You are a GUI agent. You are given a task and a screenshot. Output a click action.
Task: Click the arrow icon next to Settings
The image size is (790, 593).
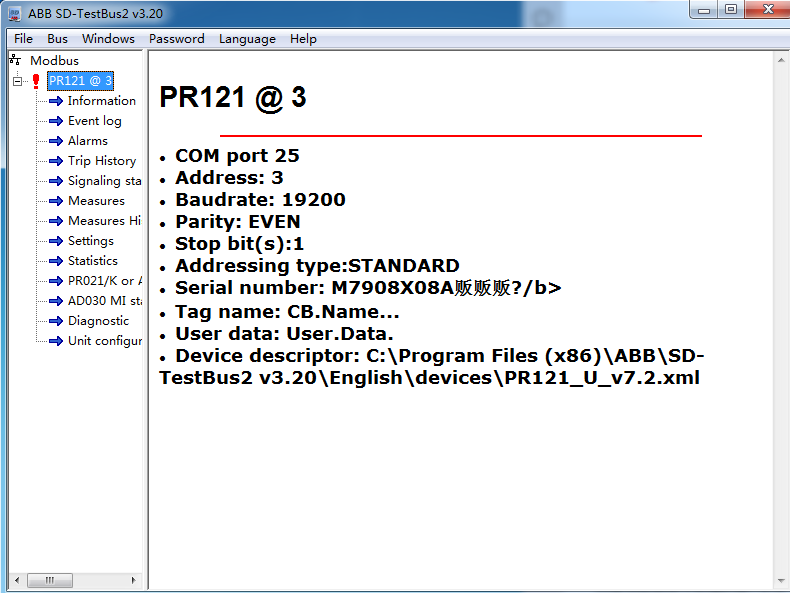tap(56, 241)
